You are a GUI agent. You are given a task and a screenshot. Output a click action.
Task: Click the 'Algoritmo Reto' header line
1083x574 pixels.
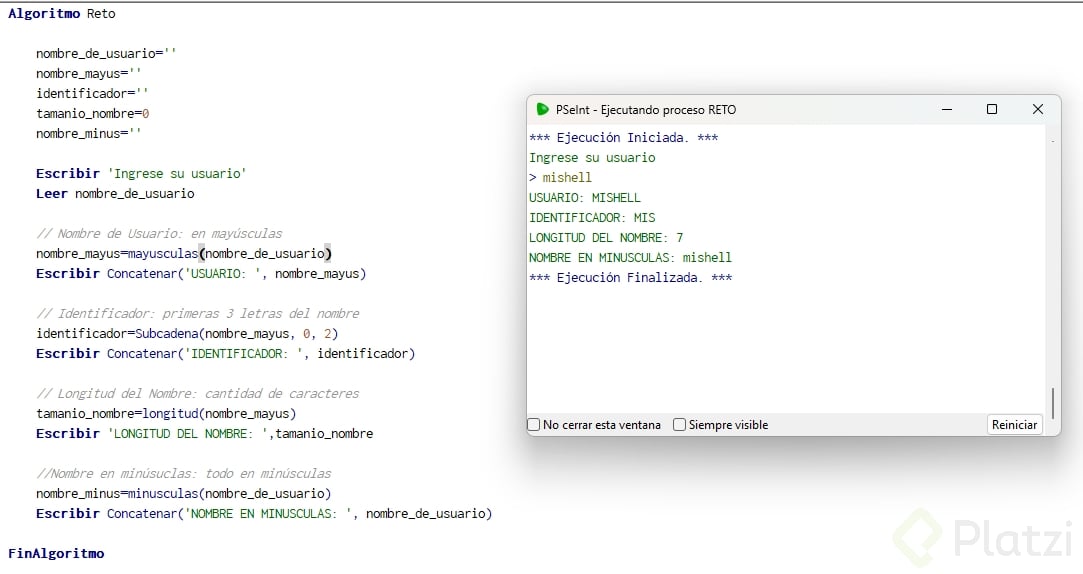tap(62, 14)
